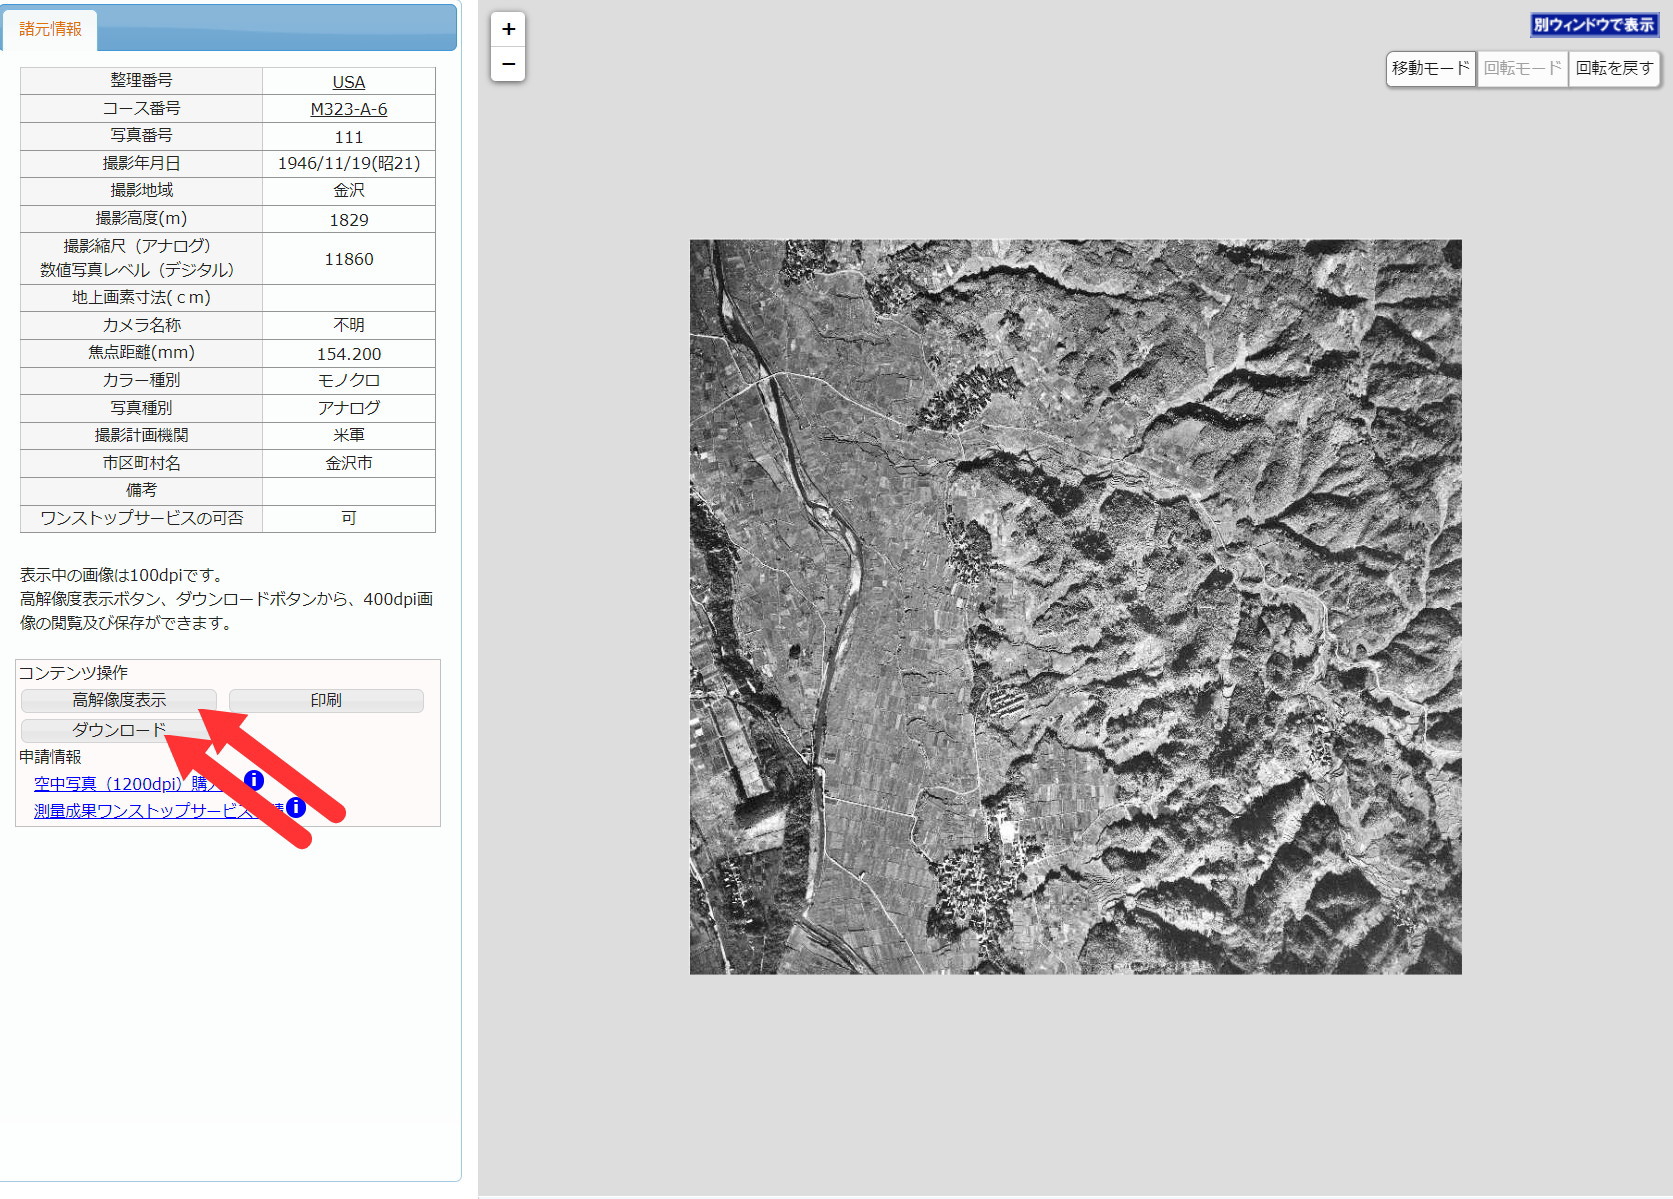Viewport: 1673px width, 1199px height.
Task: Select the focal length value 154.200
Action: [349, 354]
